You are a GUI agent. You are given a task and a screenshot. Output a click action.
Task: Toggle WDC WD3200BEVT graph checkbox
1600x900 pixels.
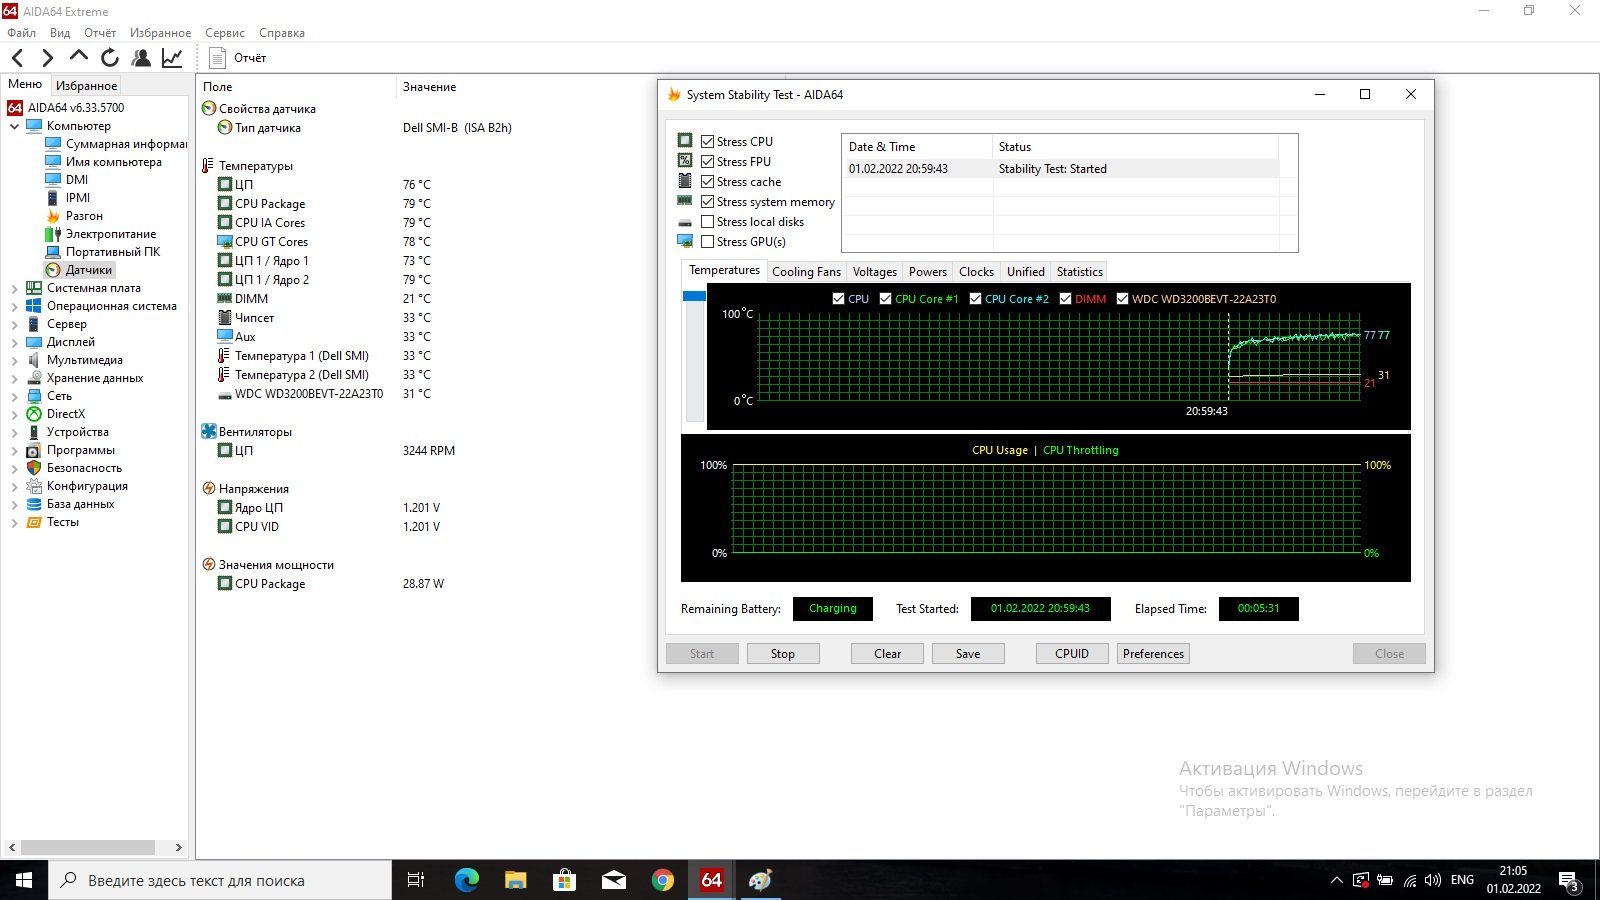point(1123,299)
